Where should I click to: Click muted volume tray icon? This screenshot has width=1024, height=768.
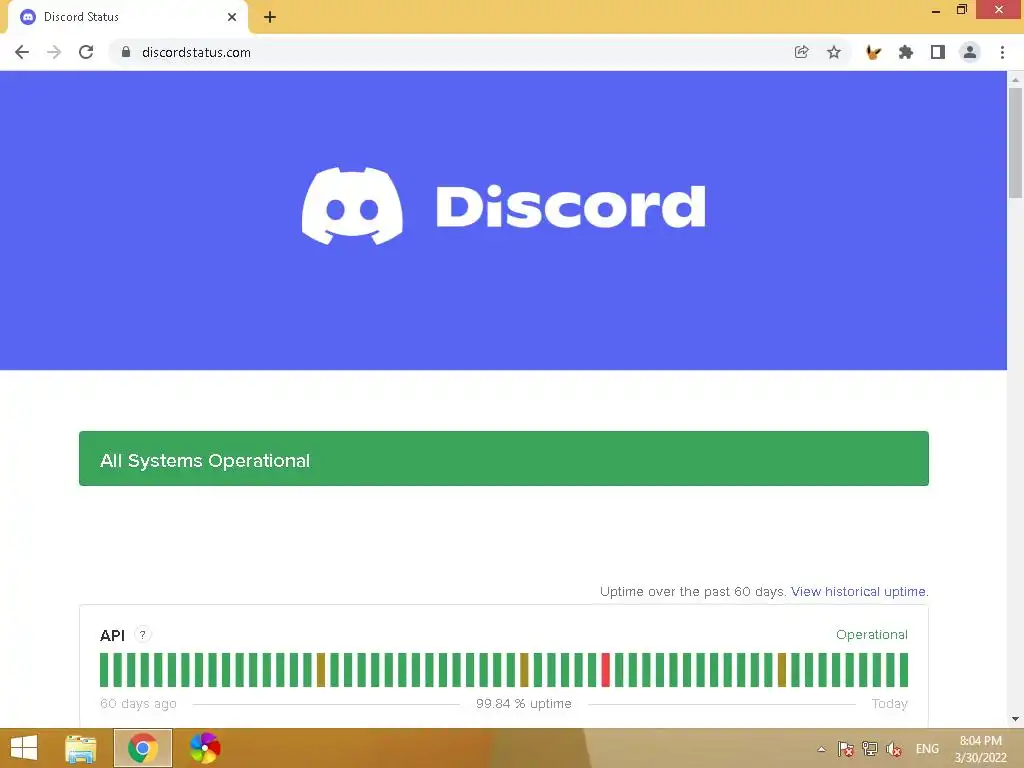click(894, 749)
